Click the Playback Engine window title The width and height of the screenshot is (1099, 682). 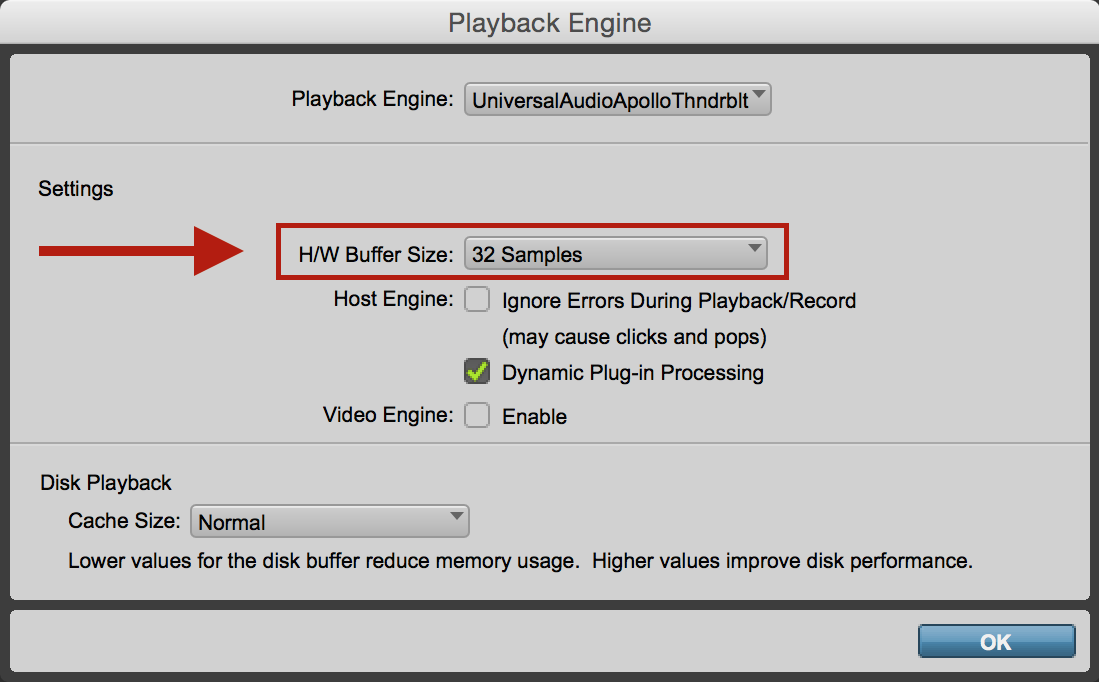[x=549, y=23]
